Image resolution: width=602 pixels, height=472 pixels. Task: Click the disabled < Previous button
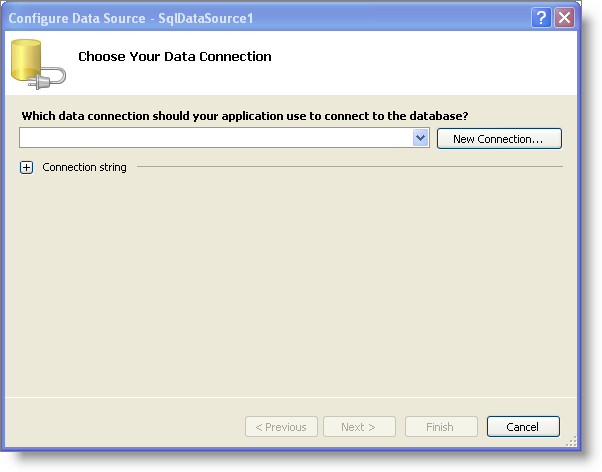click(281, 427)
